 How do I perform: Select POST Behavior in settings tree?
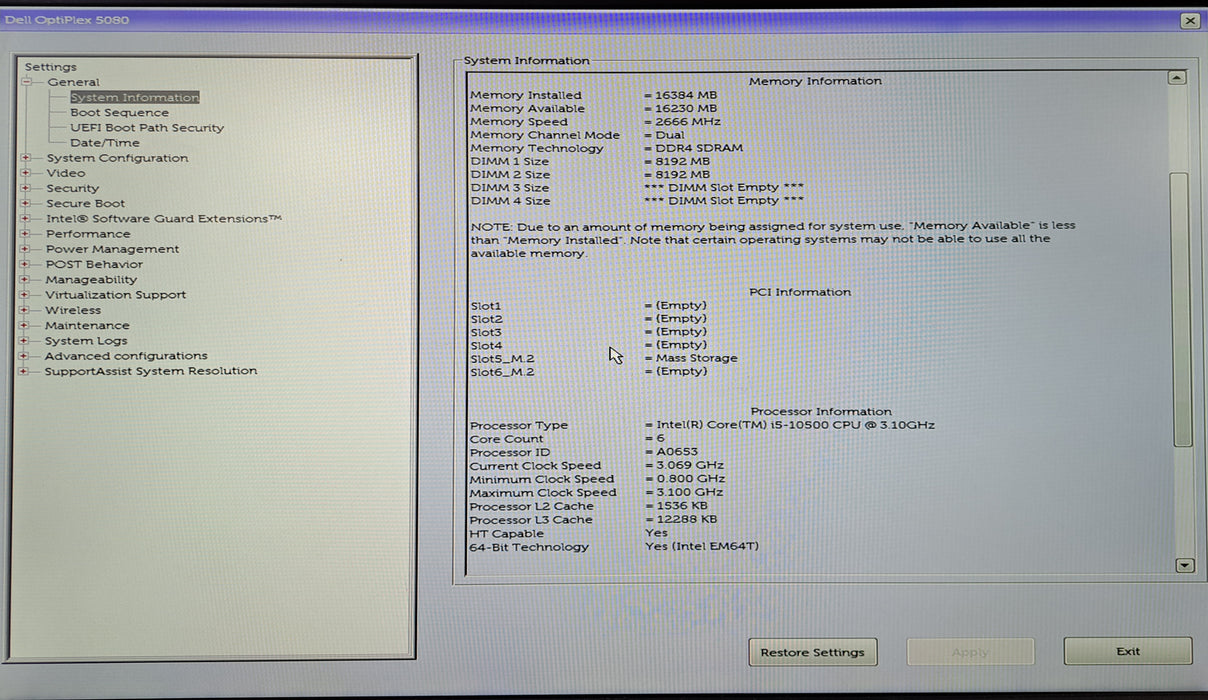click(94, 264)
